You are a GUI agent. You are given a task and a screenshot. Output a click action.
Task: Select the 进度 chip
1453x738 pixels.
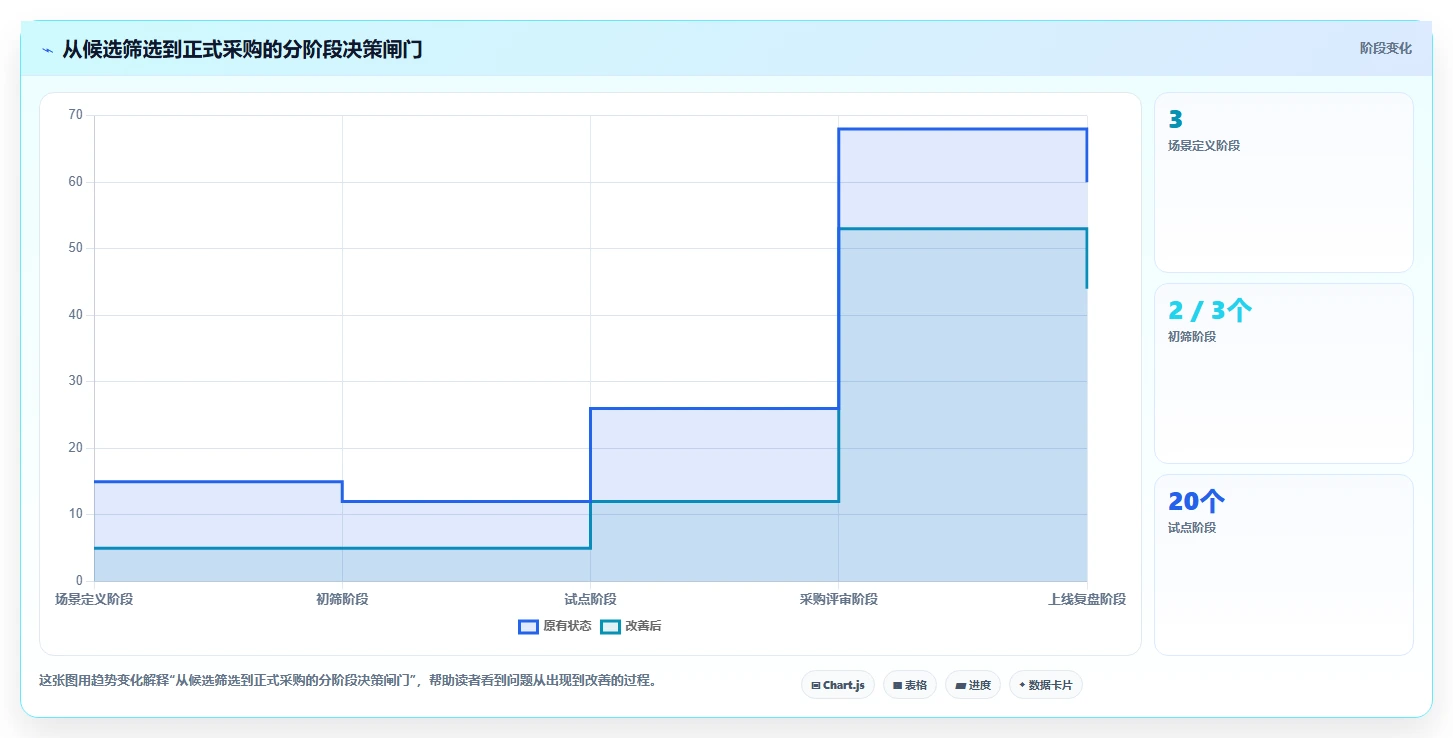(x=972, y=685)
